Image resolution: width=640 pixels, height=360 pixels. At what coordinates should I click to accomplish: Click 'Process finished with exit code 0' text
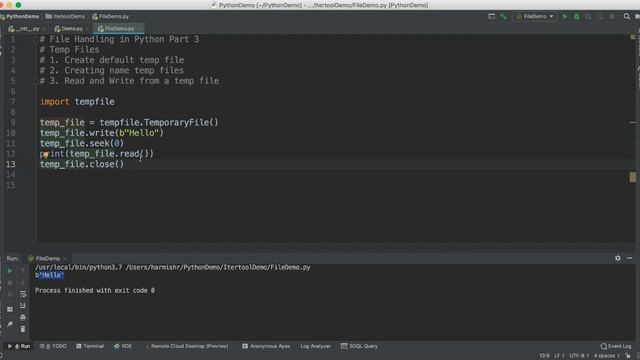(x=95, y=291)
